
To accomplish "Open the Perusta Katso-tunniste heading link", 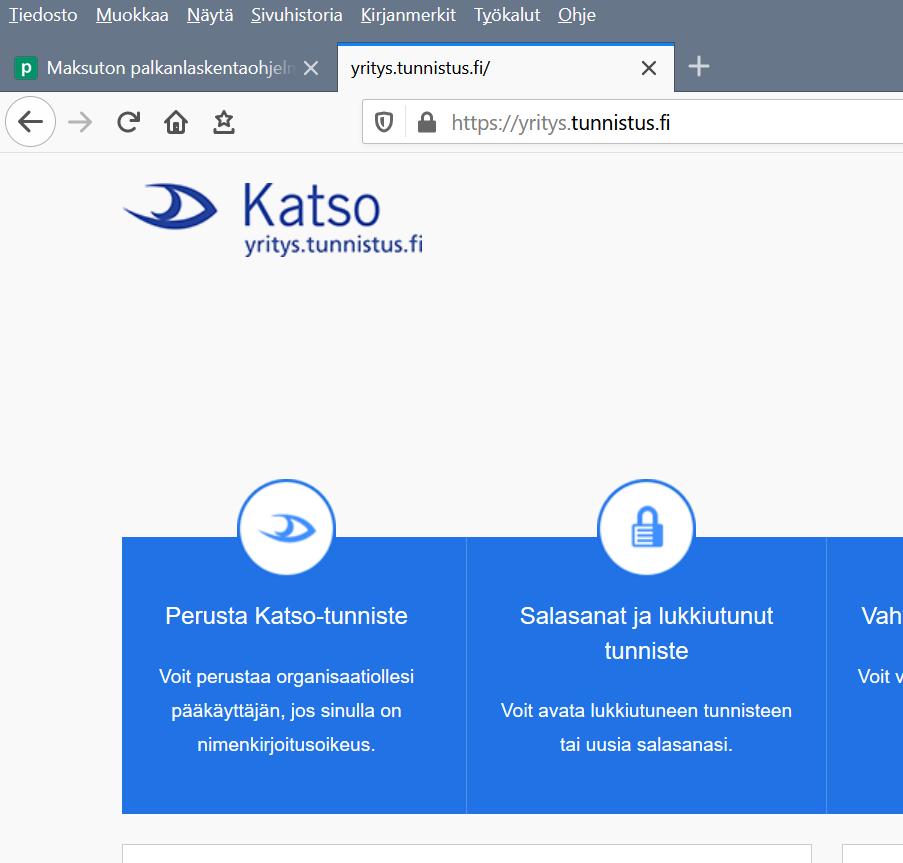I will click(x=286, y=616).
